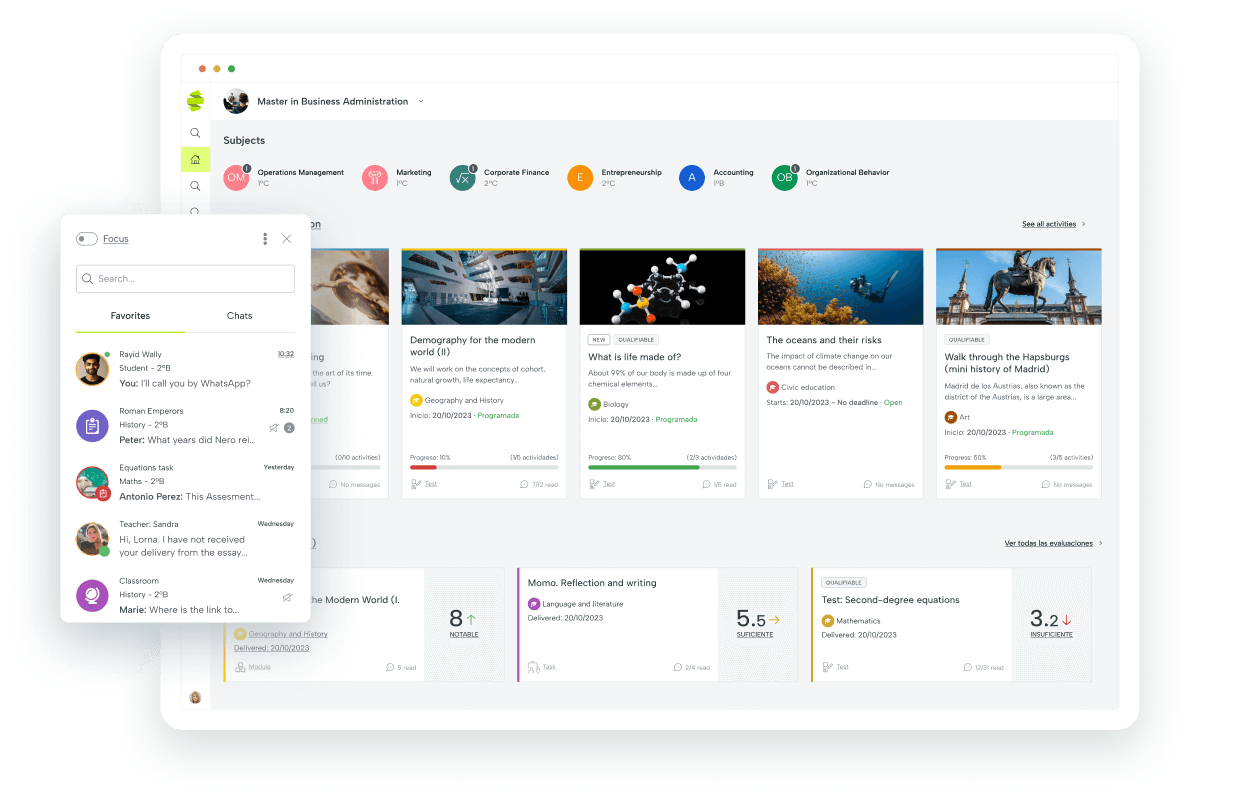Click the Civic education subject icon
The height and width of the screenshot is (796, 1240).
(772, 387)
